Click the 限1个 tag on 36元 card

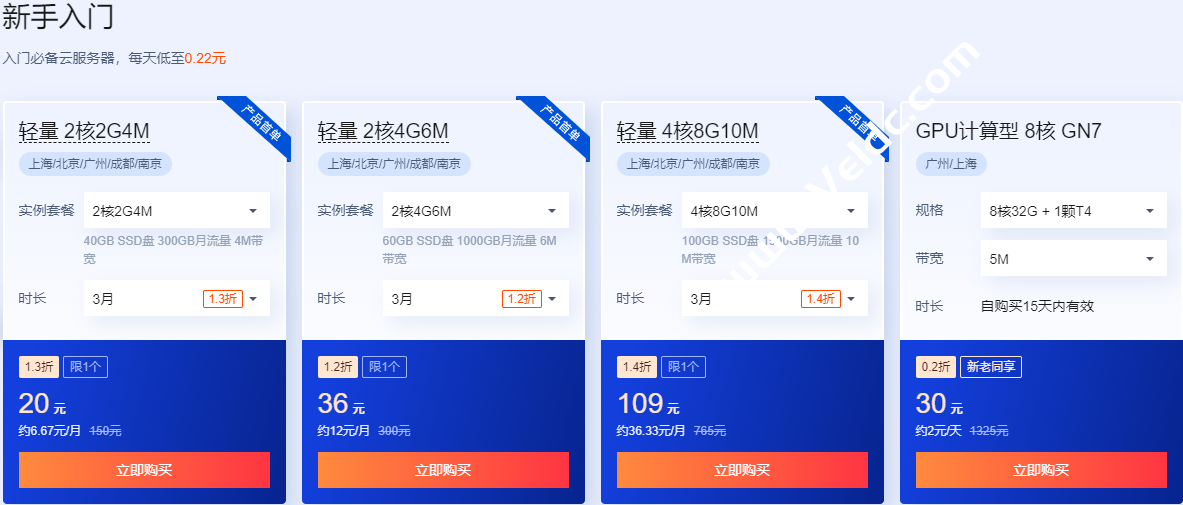(x=384, y=367)
